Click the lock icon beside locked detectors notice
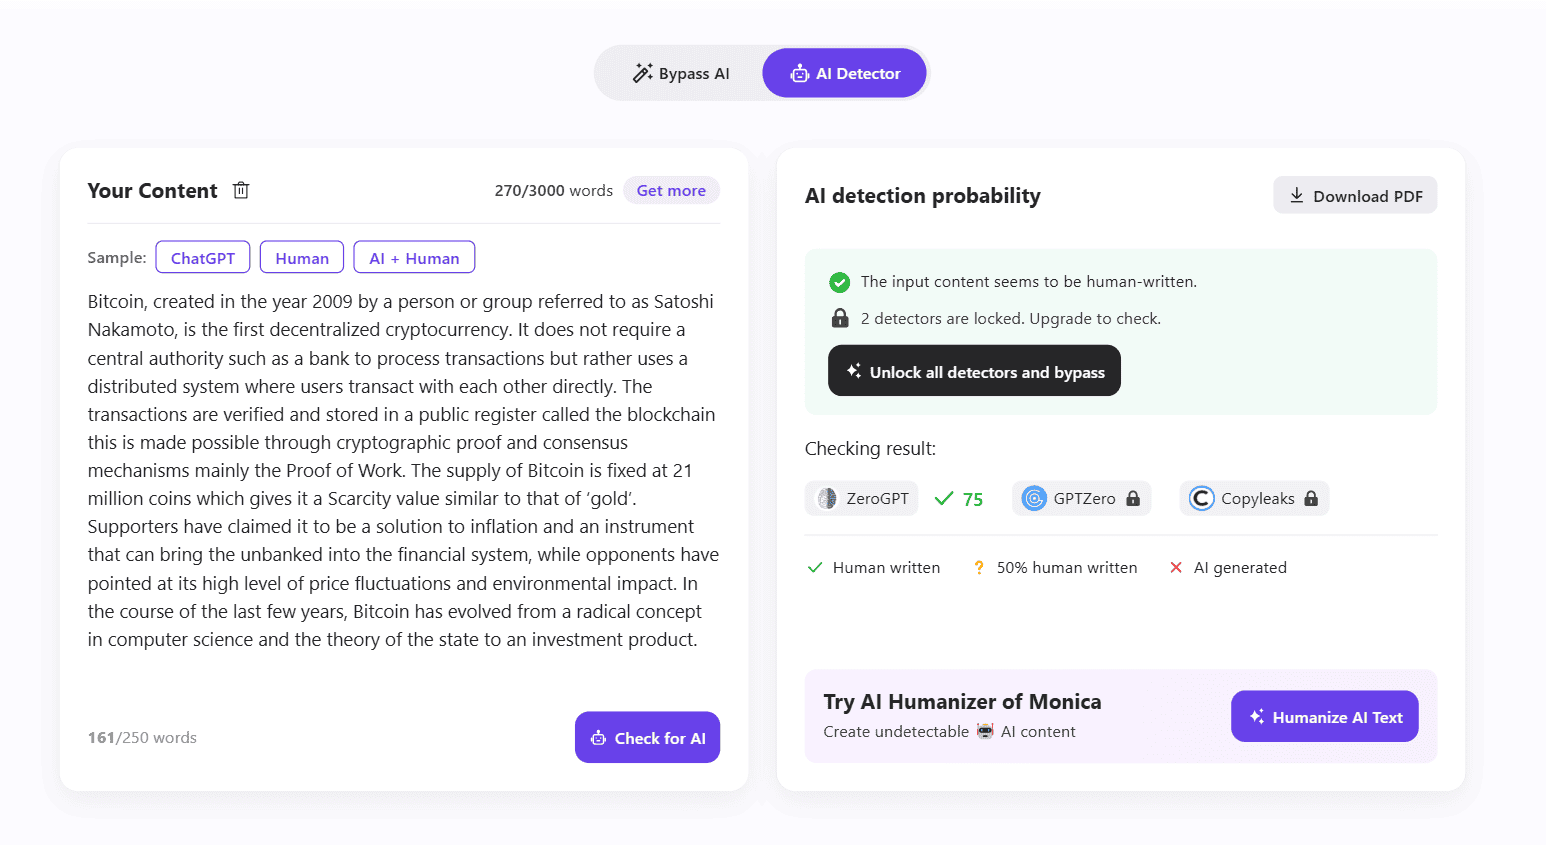1546x845 pixels. point(840,318)
